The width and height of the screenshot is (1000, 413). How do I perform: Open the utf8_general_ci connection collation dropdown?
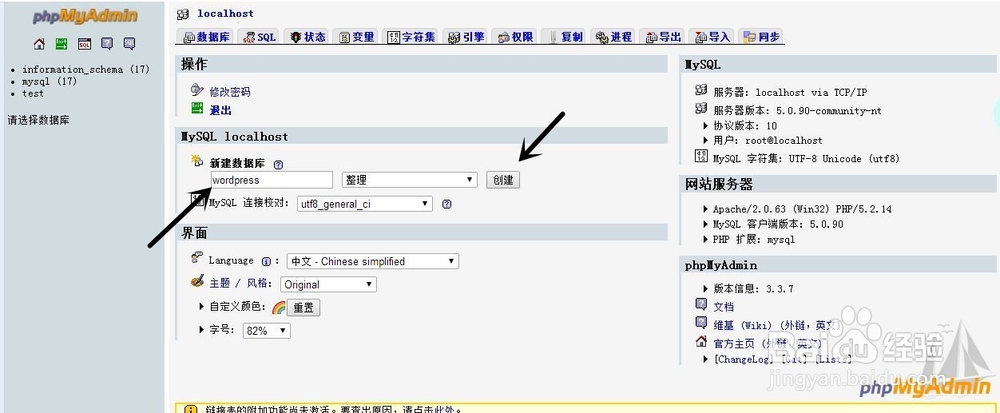(364, 204)
